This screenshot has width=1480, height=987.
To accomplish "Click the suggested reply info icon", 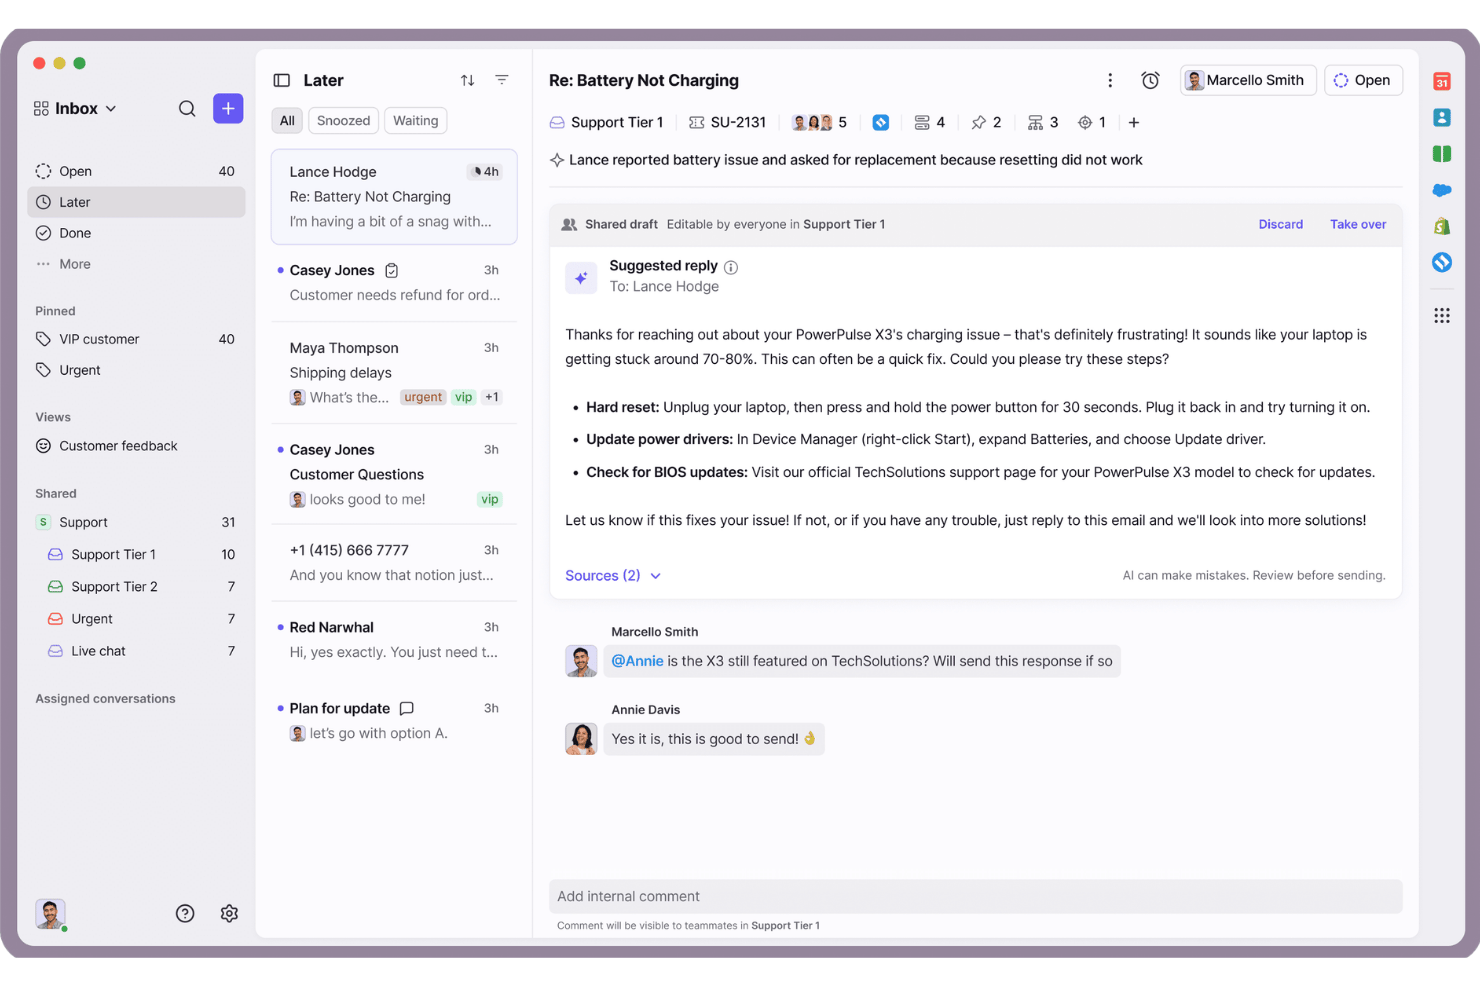I will point(731,267).
